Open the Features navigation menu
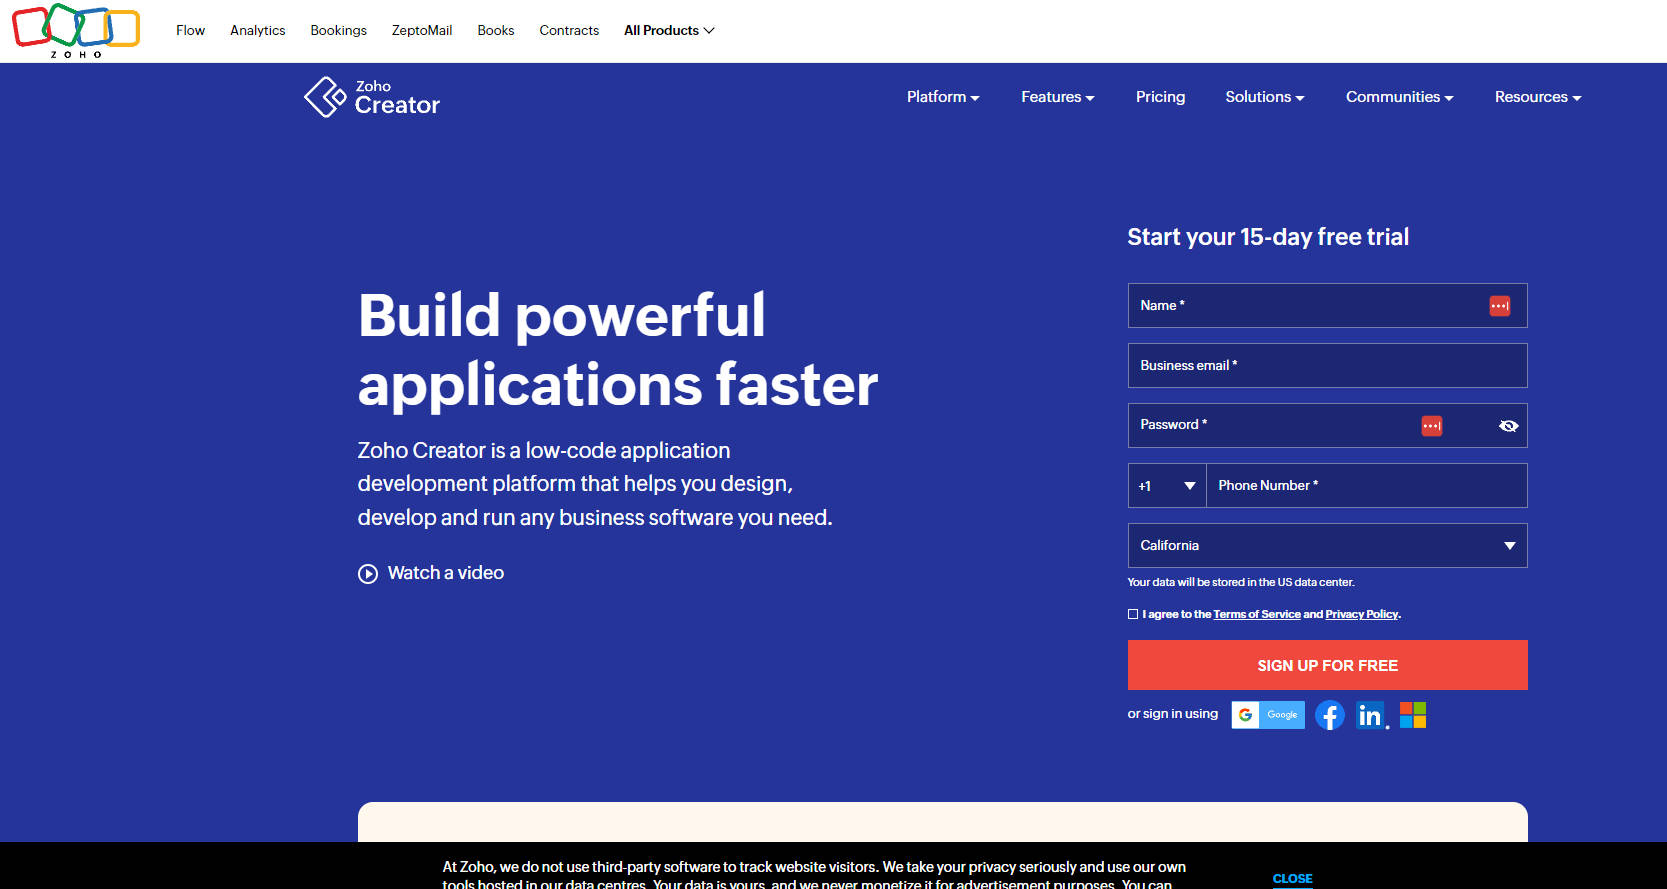 click(x=1057, y=97)
